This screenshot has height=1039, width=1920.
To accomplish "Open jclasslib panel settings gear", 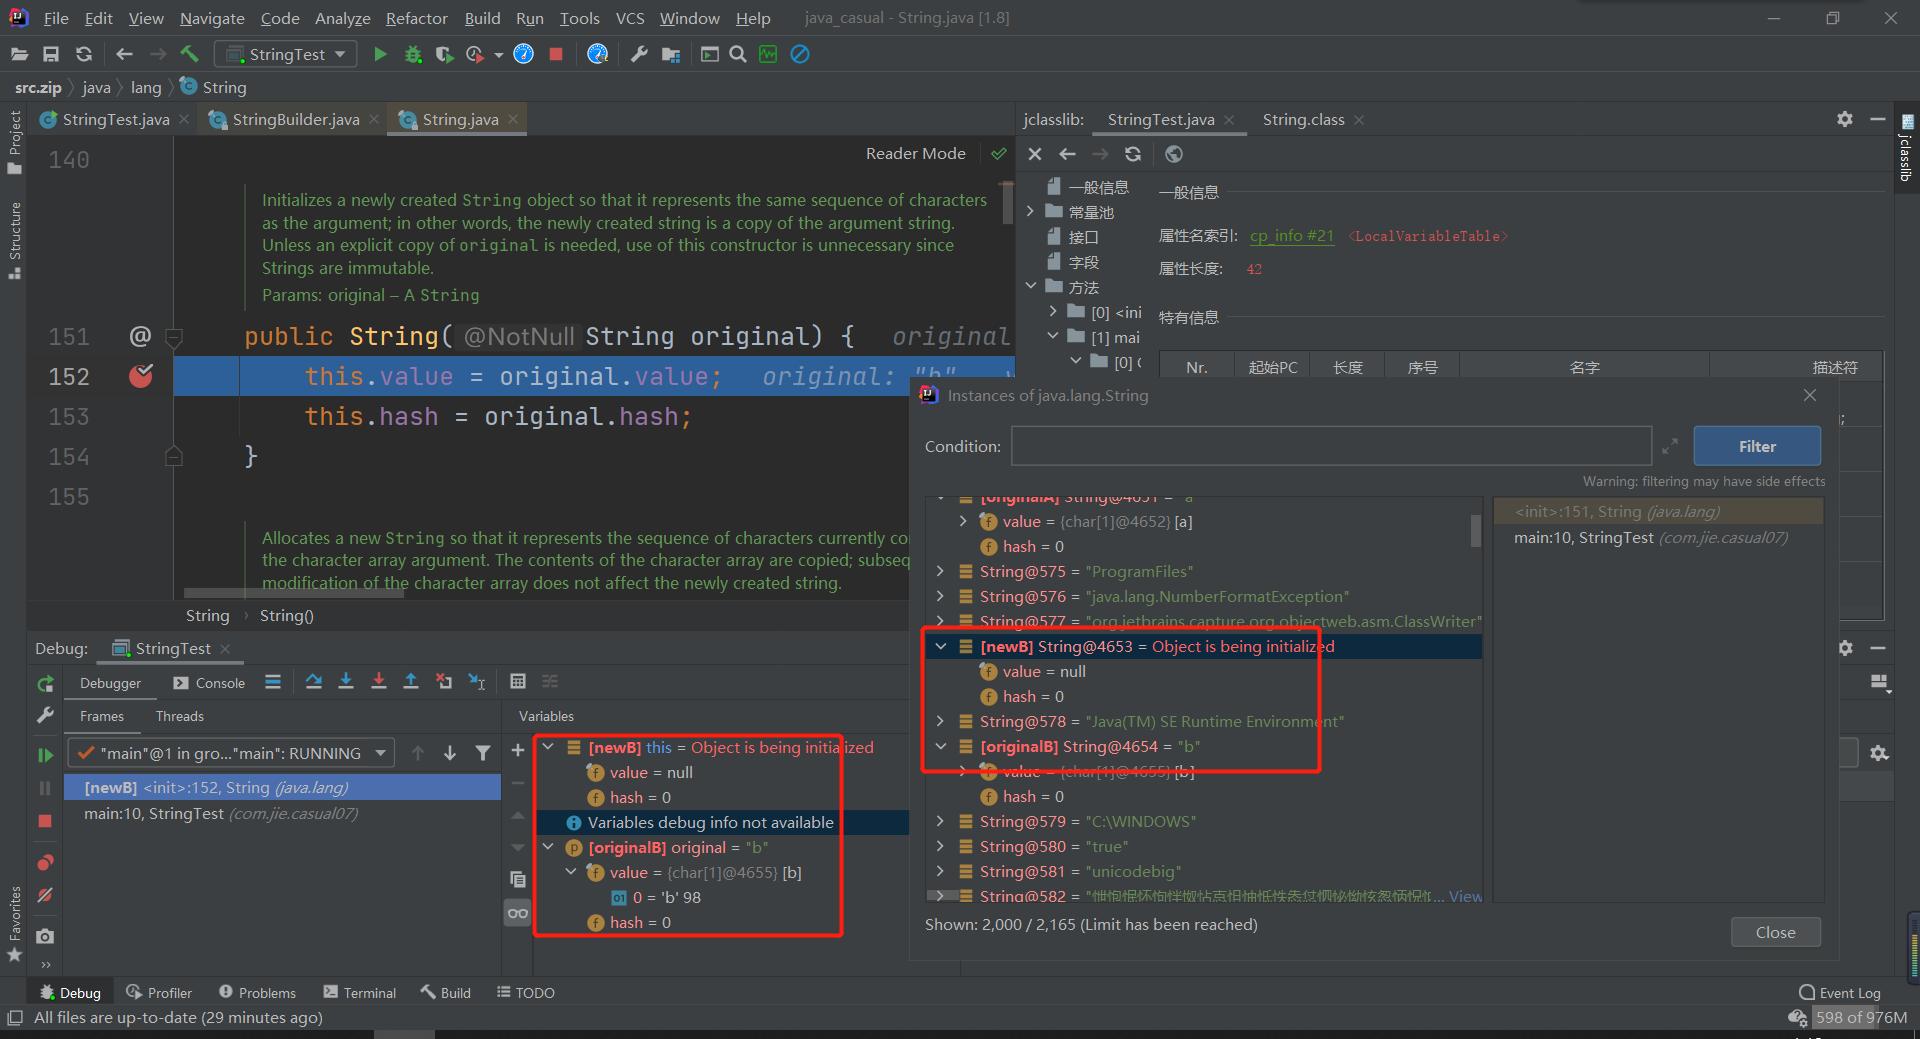I will tap(1845, 119).
